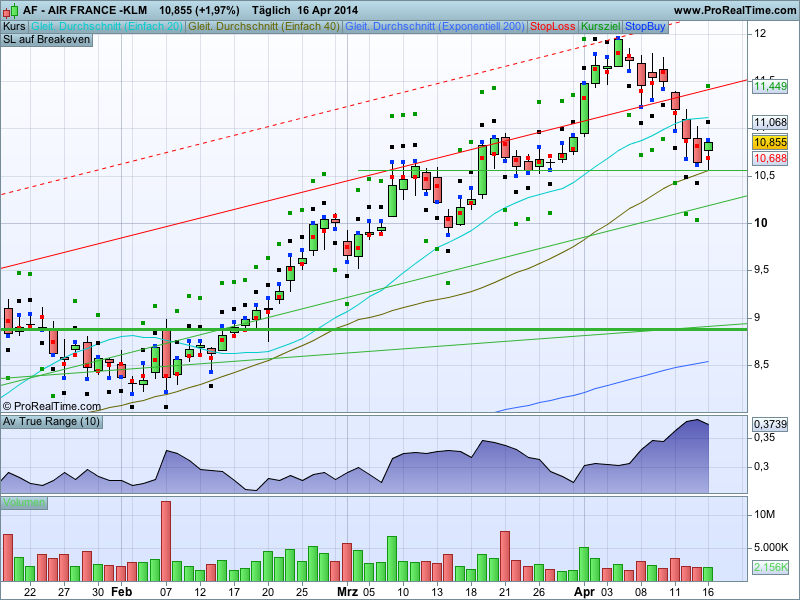Image resolution: width=800 pixels, height=600 pixels.
Task: Open the Gleit. Durchschnitt (Einfach 40) label
Action: [x=264, y=26]
